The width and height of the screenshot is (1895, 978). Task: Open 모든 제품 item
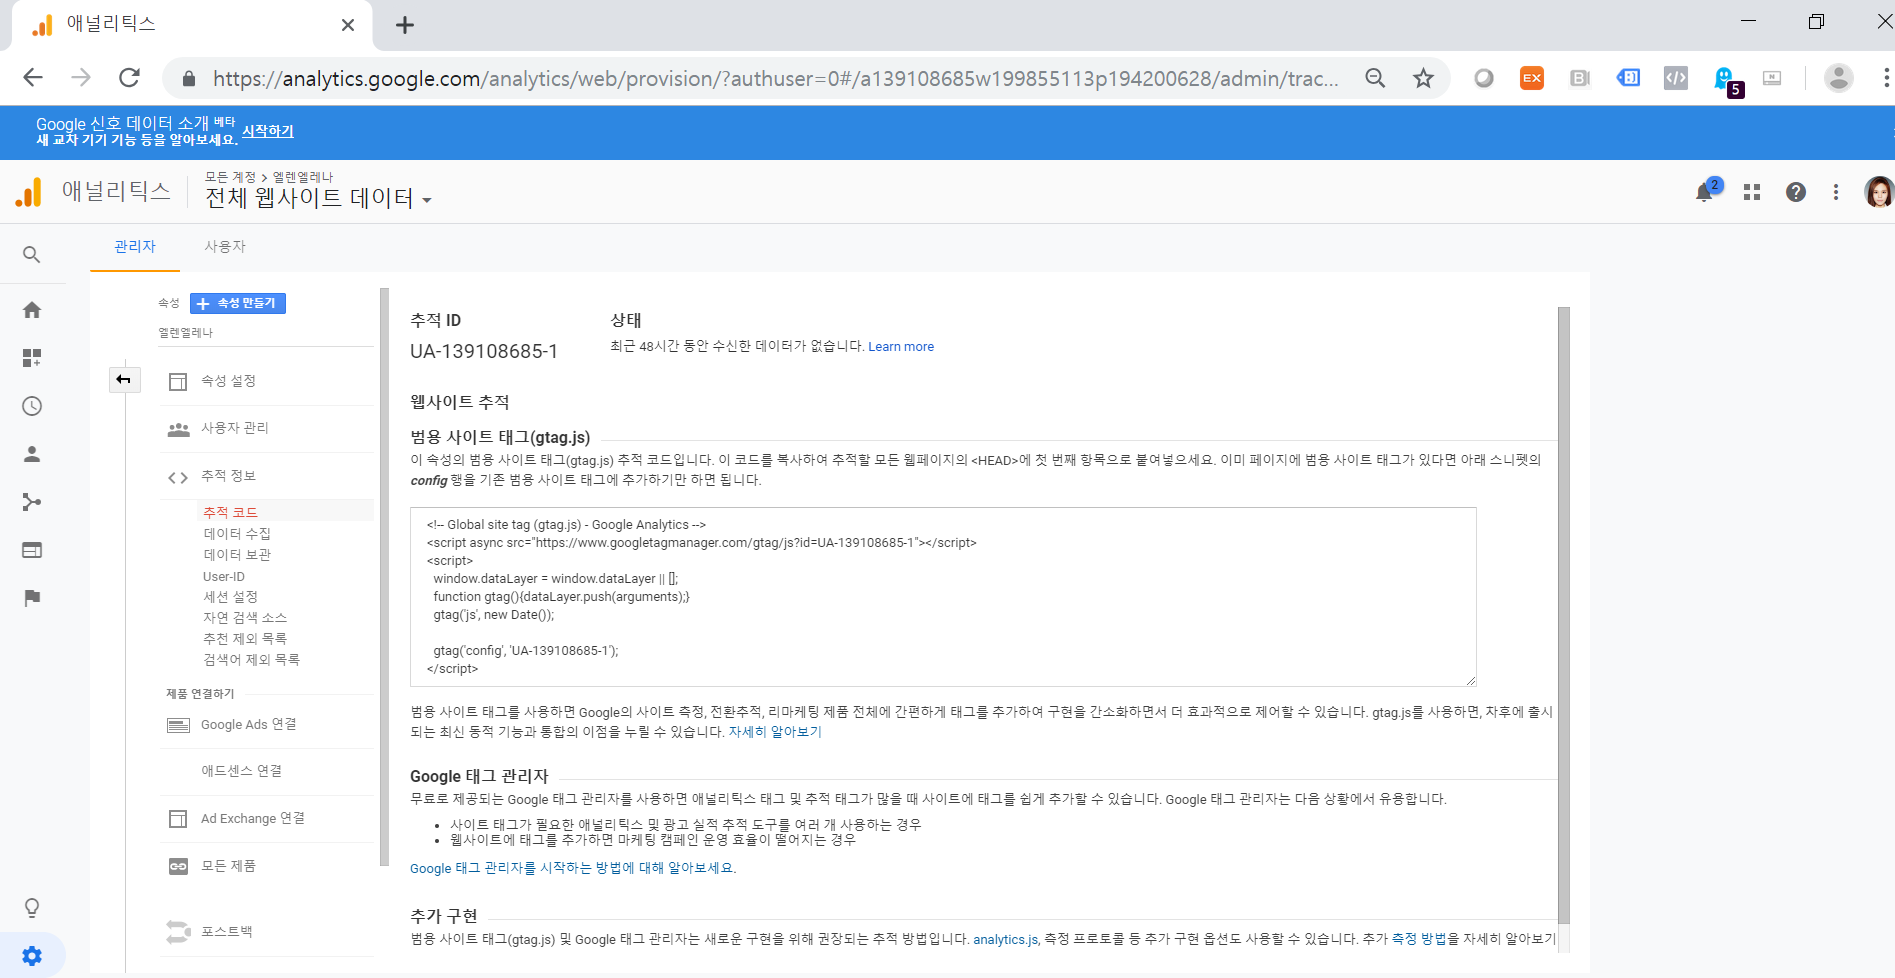[265, 866]
